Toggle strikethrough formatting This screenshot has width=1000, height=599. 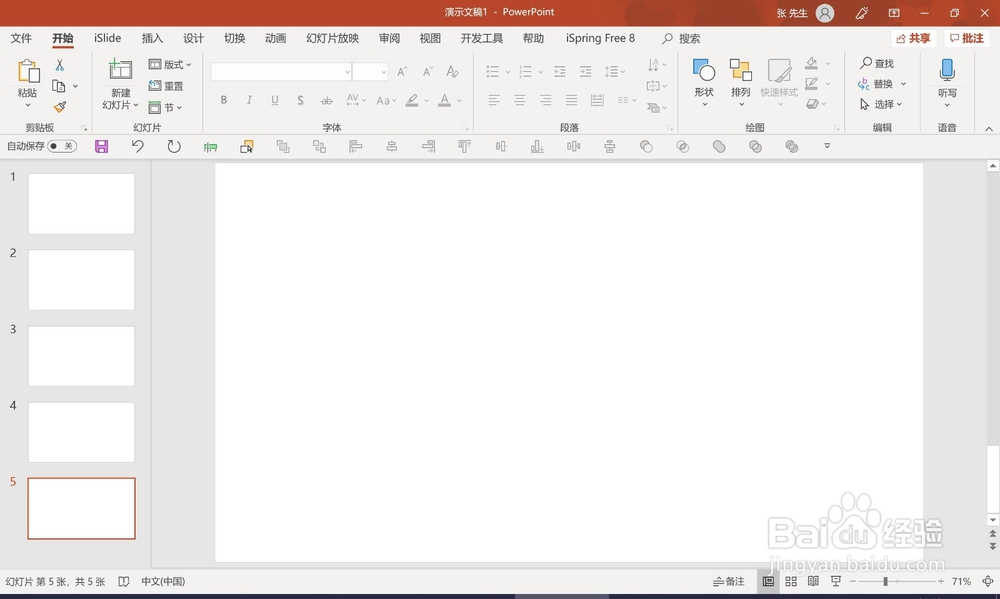point(327,100)
